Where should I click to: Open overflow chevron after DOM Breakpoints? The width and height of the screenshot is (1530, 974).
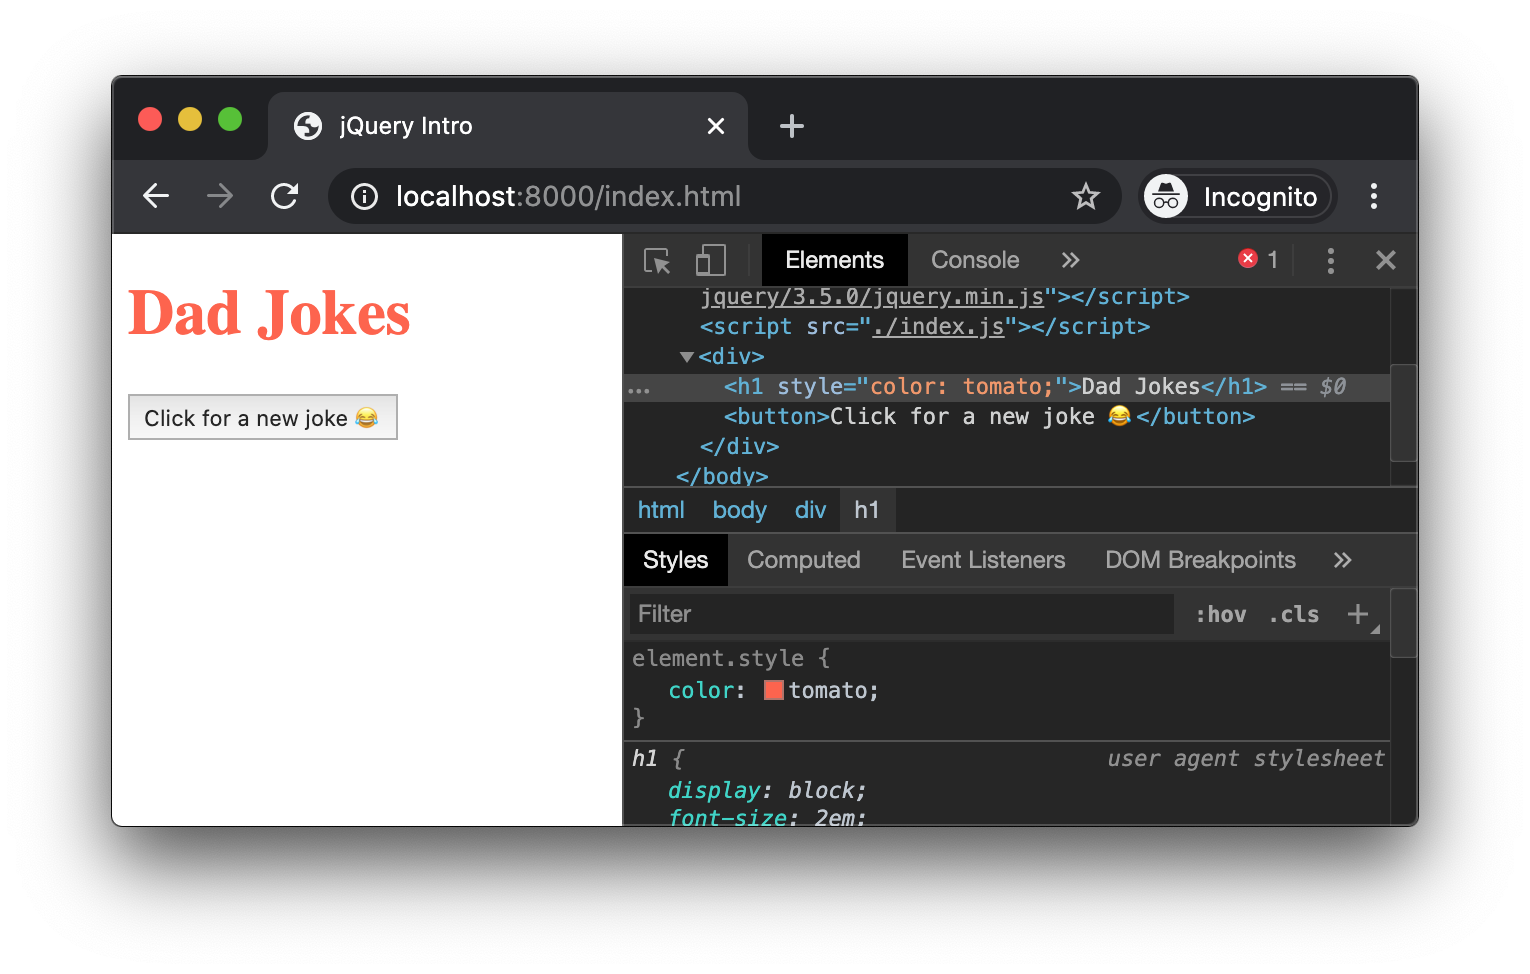(x=1342, y=560)
